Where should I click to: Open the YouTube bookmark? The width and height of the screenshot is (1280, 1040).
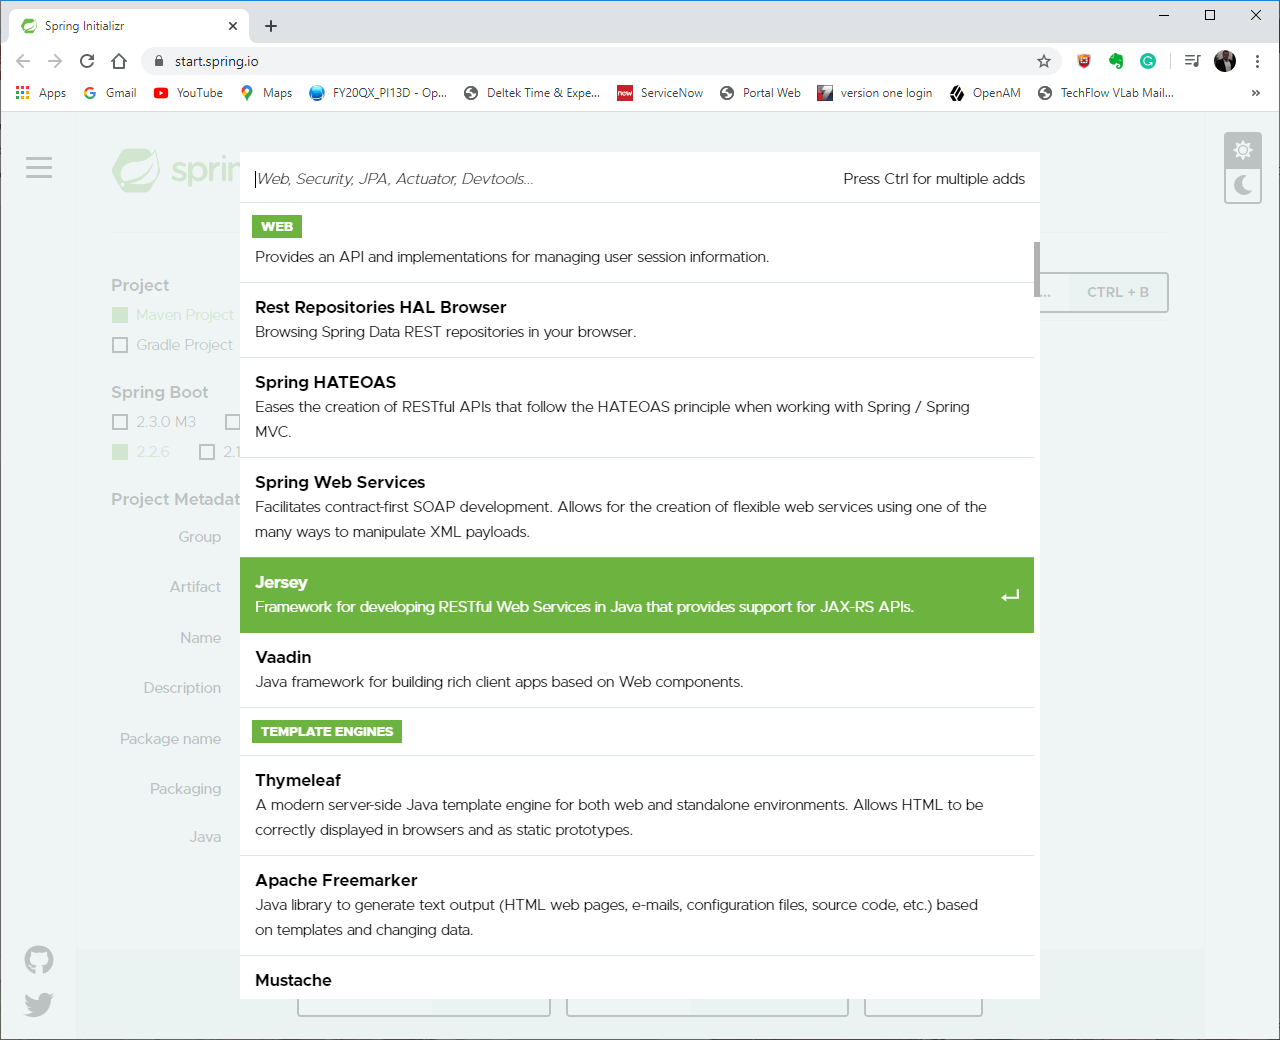[188, 93]
